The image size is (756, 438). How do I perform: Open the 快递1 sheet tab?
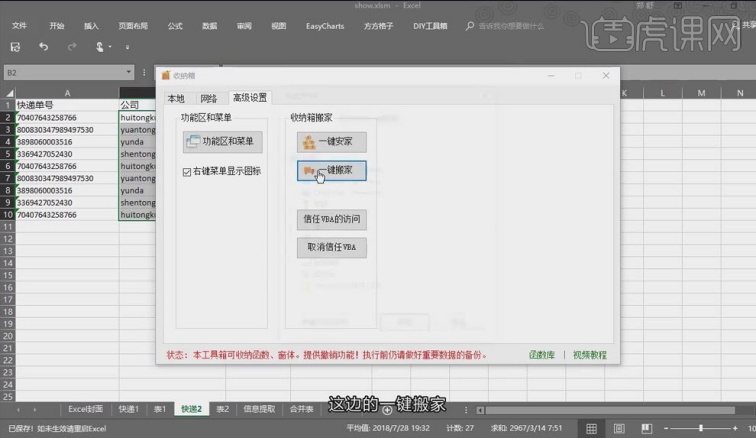(129, 409)
